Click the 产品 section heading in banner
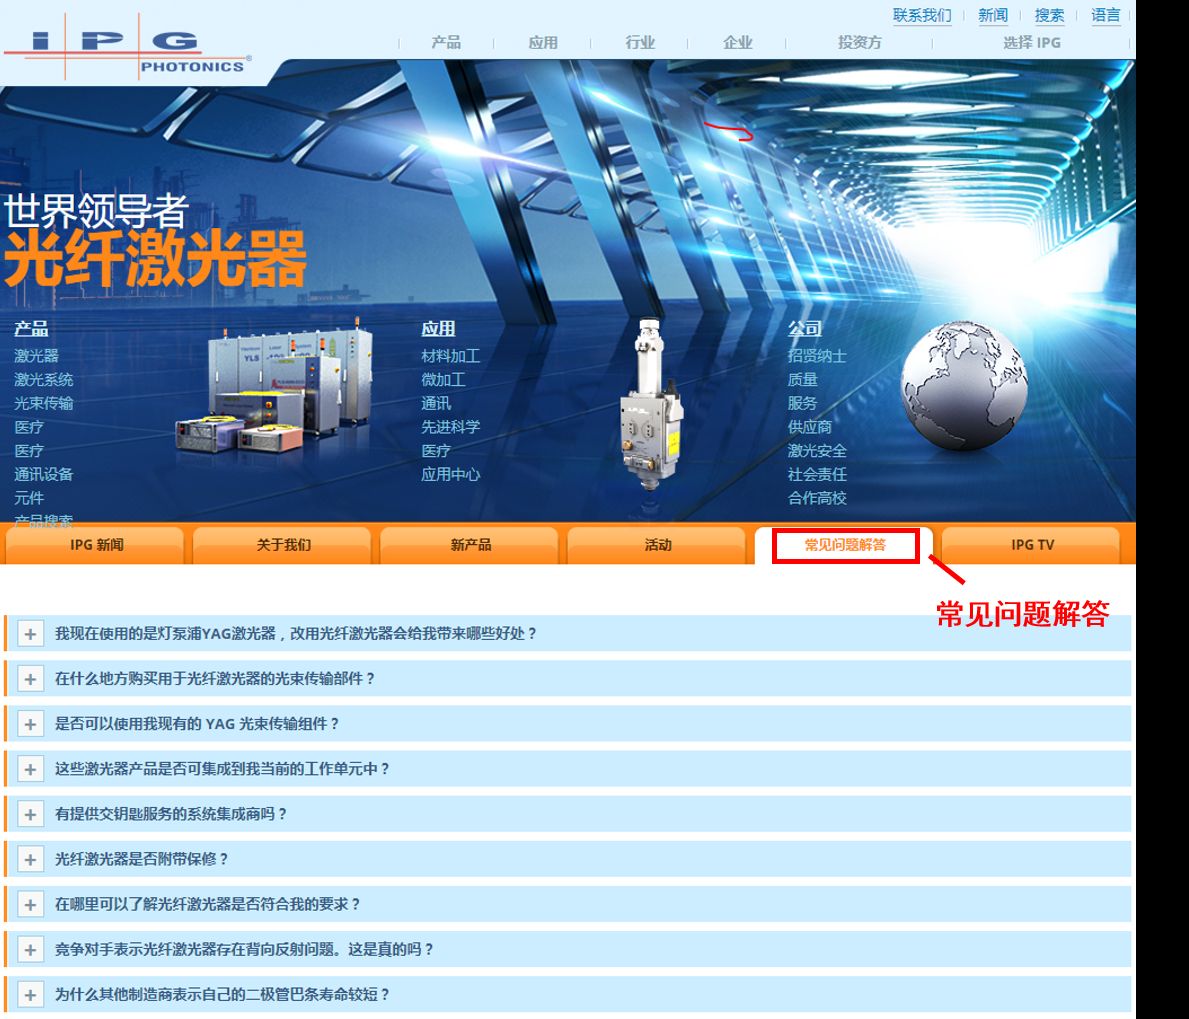 (x=31, y=328)
